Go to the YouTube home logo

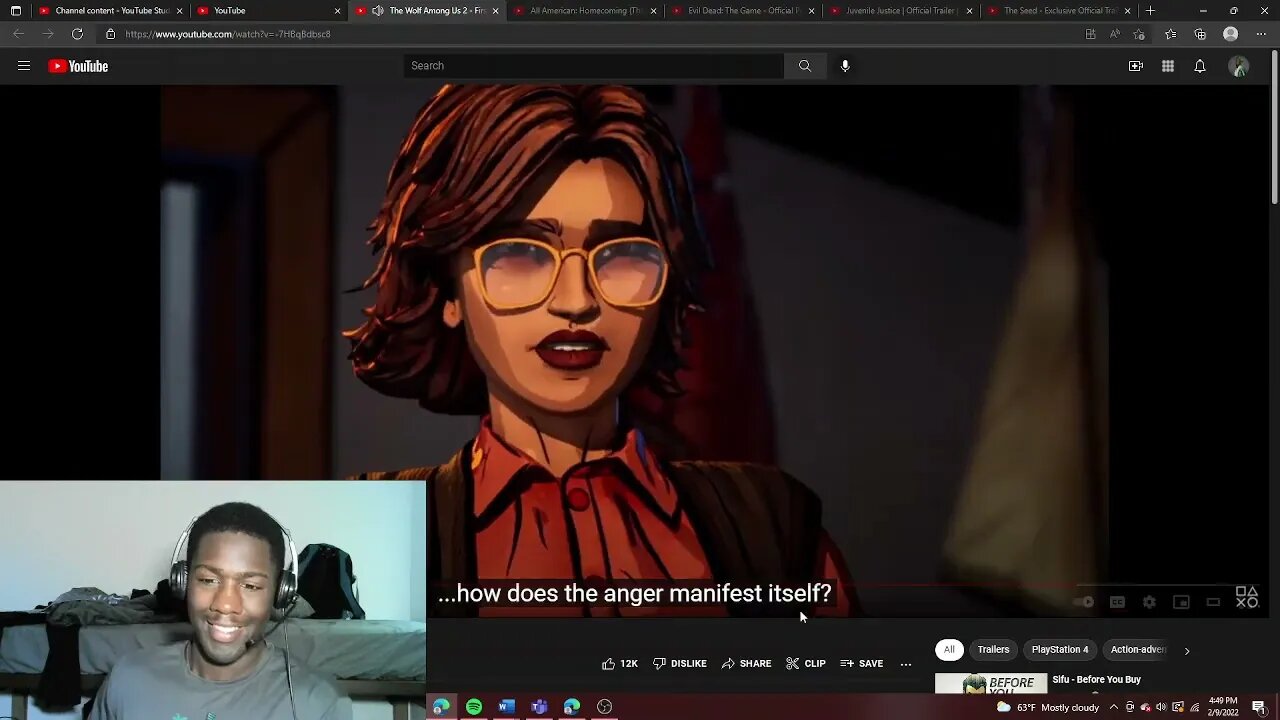[78, 66]
